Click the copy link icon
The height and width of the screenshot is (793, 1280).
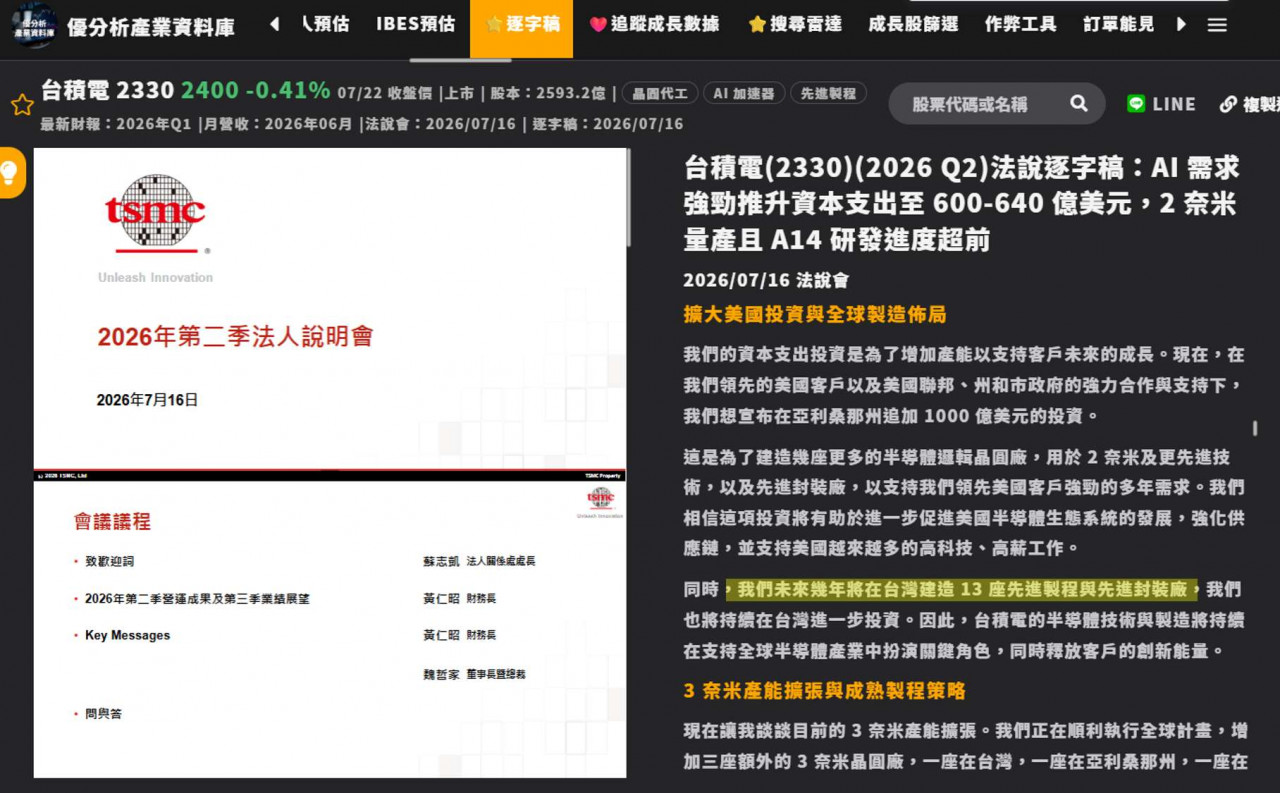click(1228, 104)
